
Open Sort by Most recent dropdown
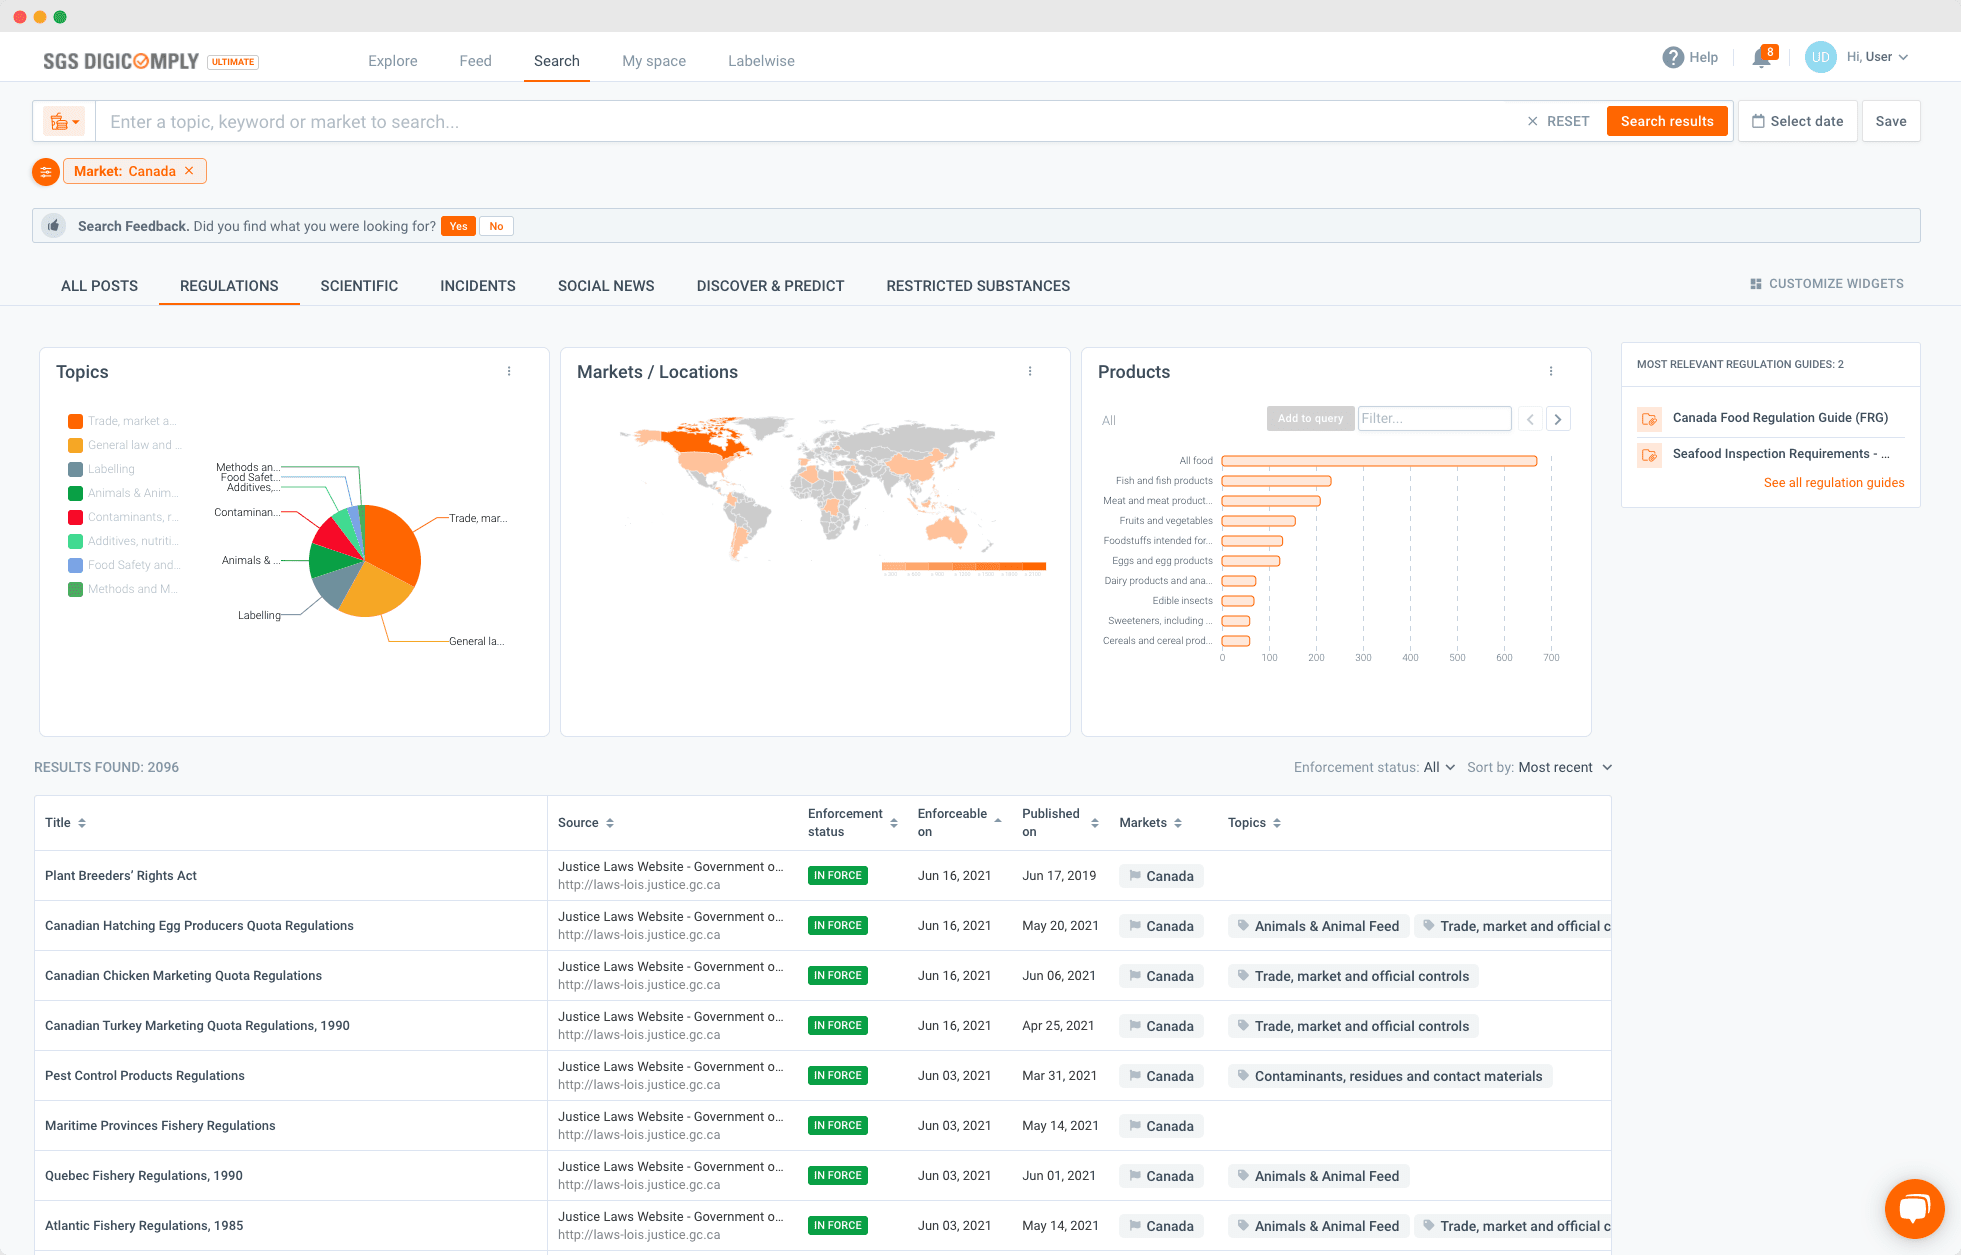tap(1565, 768)
